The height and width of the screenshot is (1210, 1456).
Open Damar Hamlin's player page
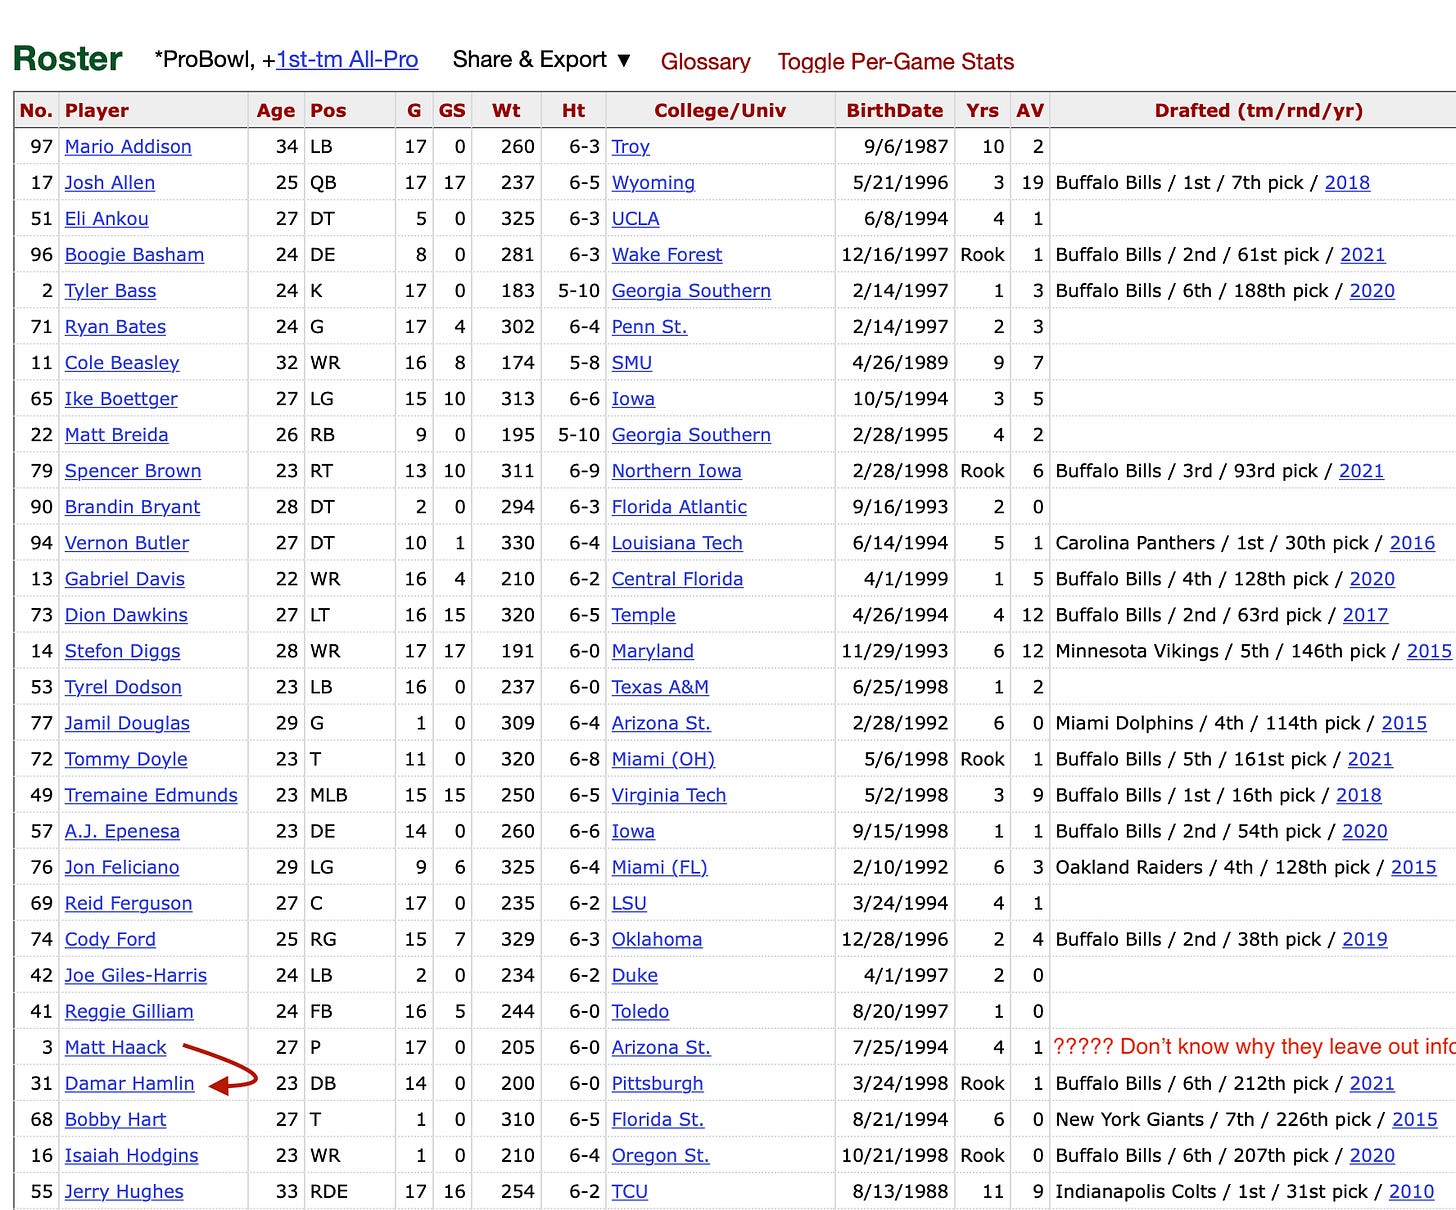130,1083
